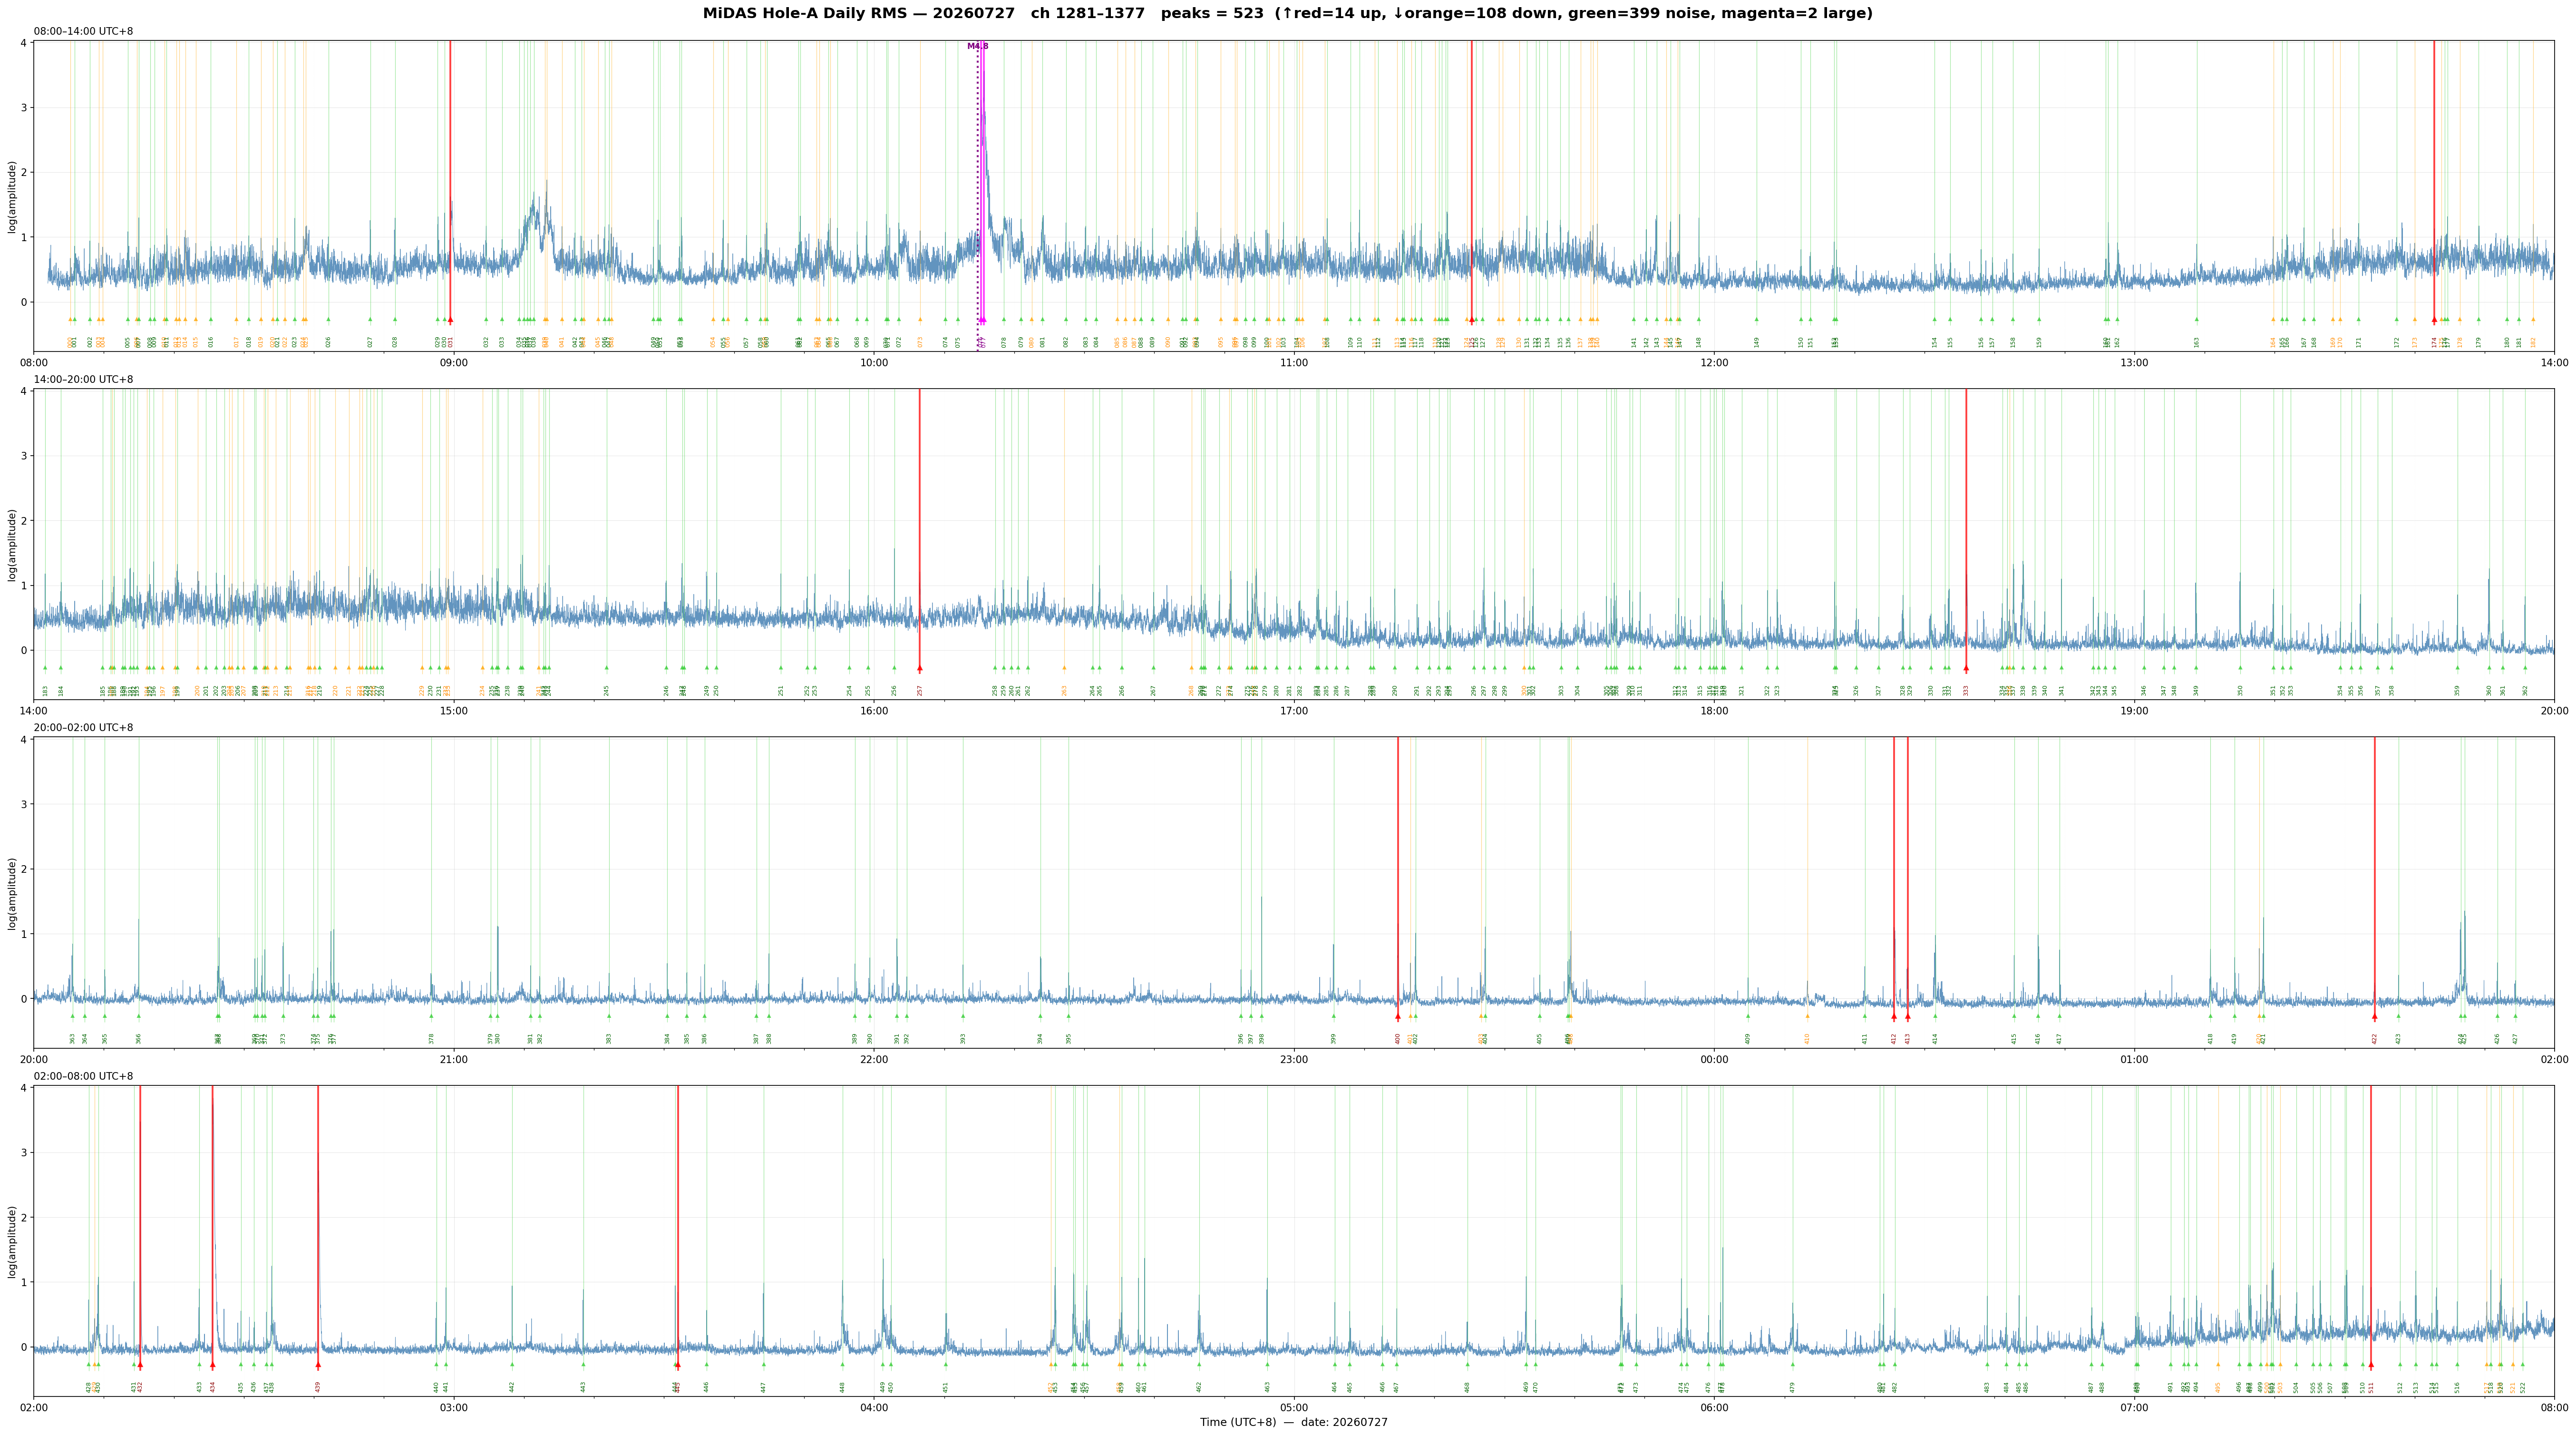Click the orange peak number label 410

(1807, 1039)
